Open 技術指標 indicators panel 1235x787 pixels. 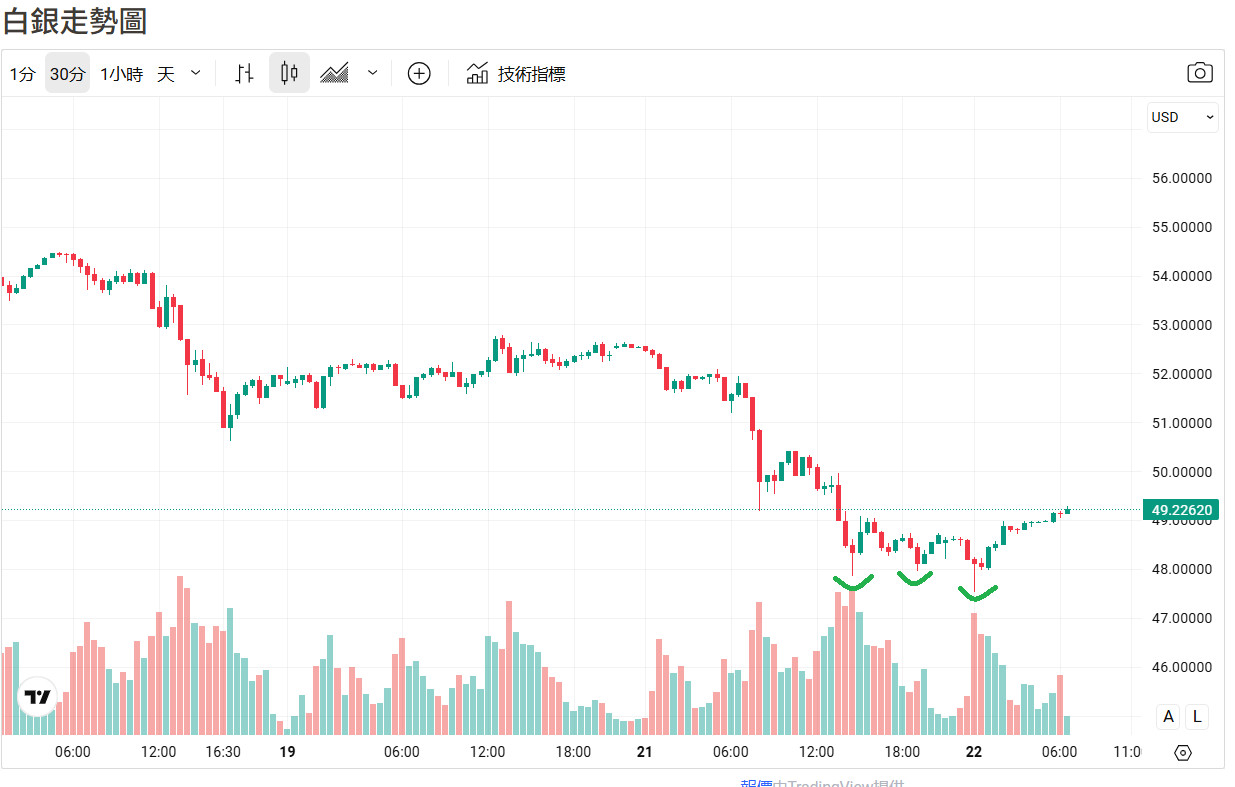[x=516, y=73]
